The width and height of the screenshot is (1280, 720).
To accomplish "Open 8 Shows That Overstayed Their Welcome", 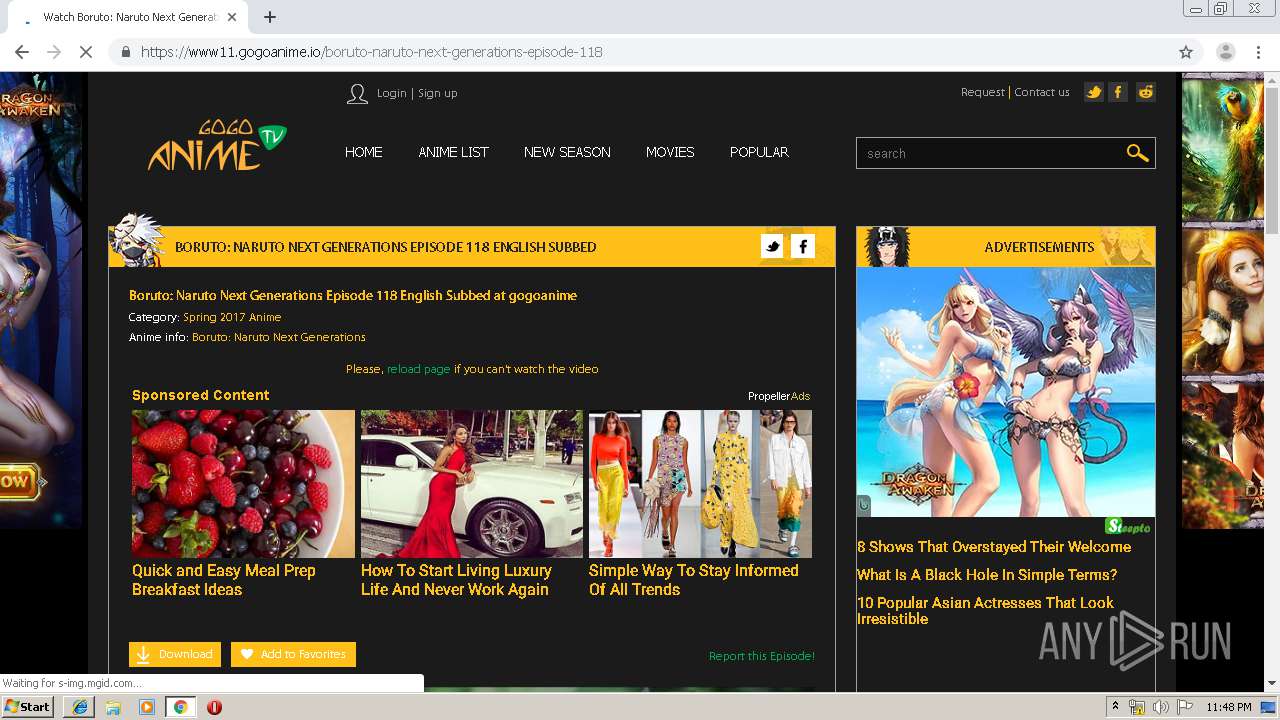I will (994, 547).
